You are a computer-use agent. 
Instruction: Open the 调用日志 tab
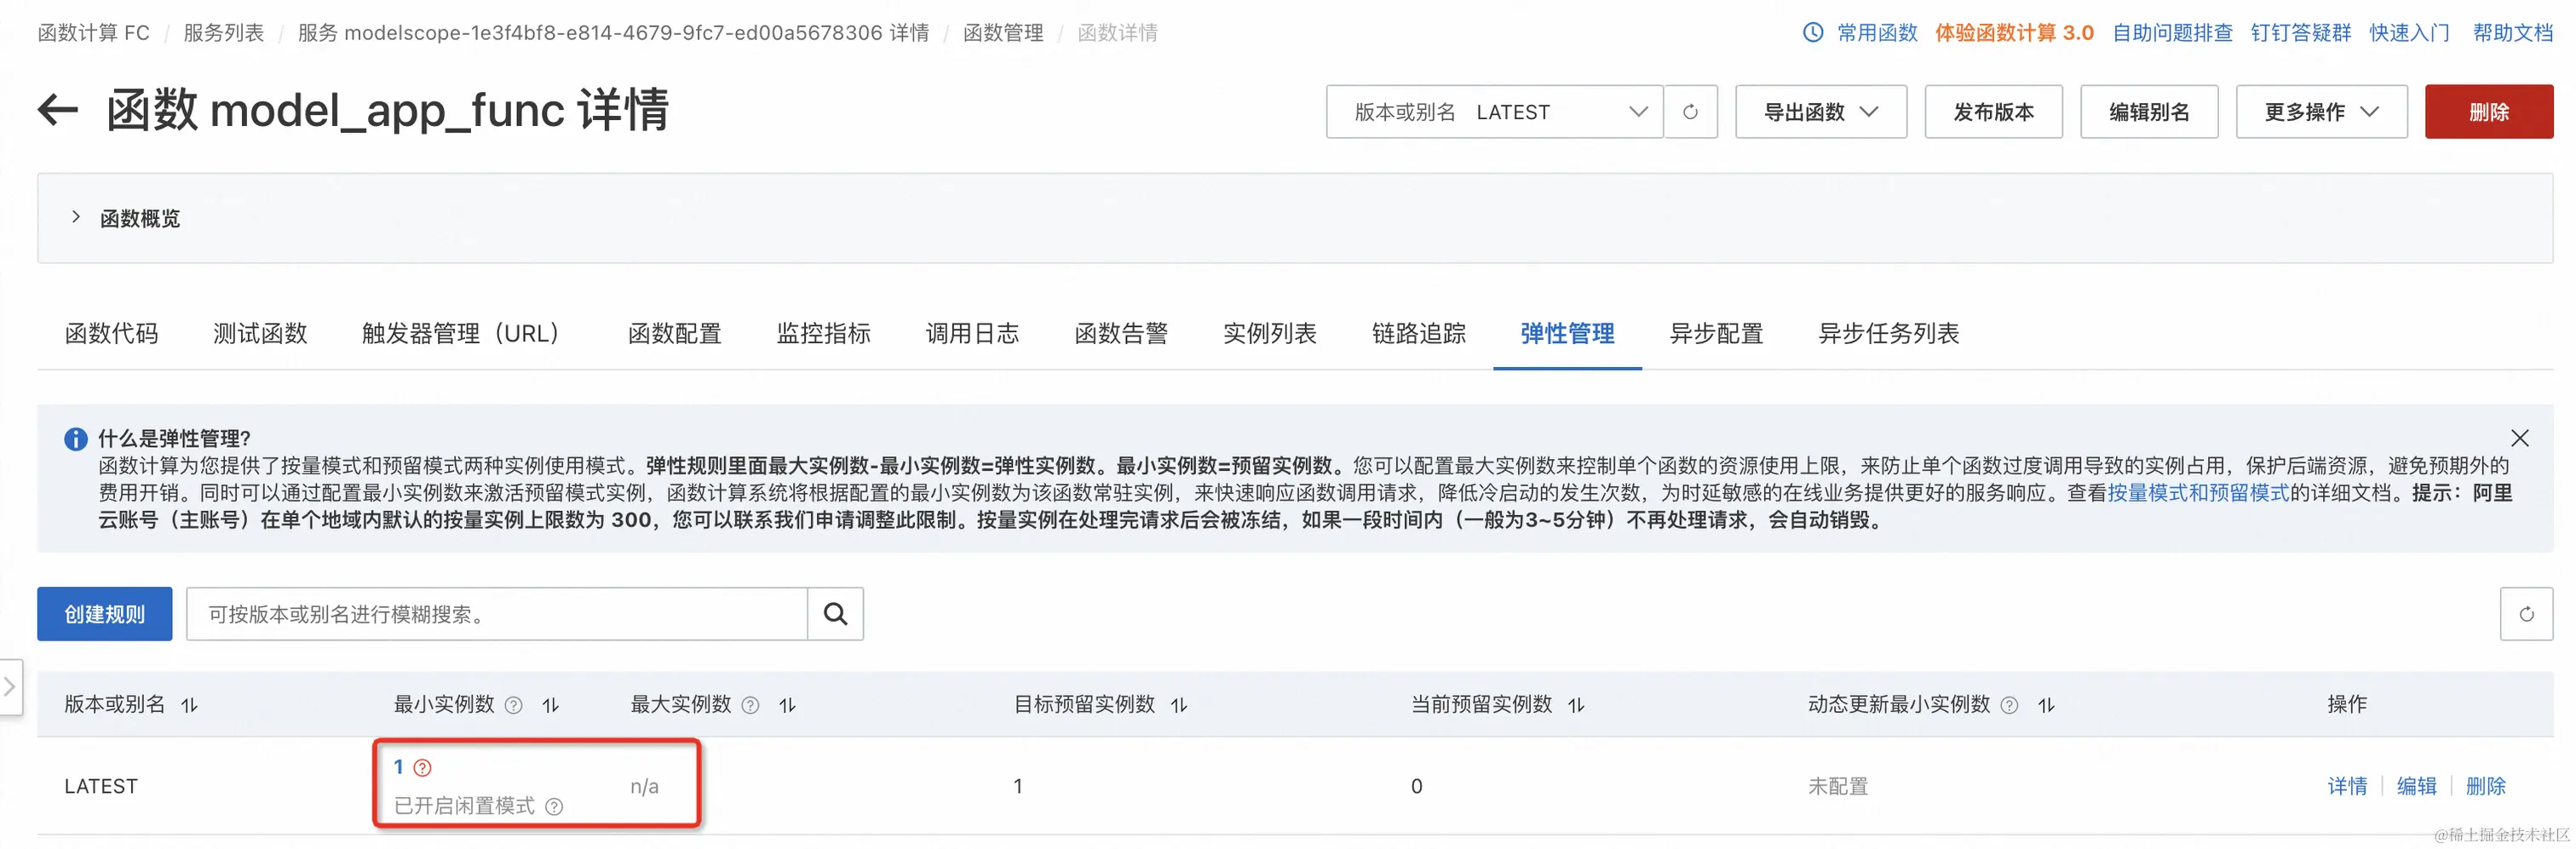click(x=972, y=333)
